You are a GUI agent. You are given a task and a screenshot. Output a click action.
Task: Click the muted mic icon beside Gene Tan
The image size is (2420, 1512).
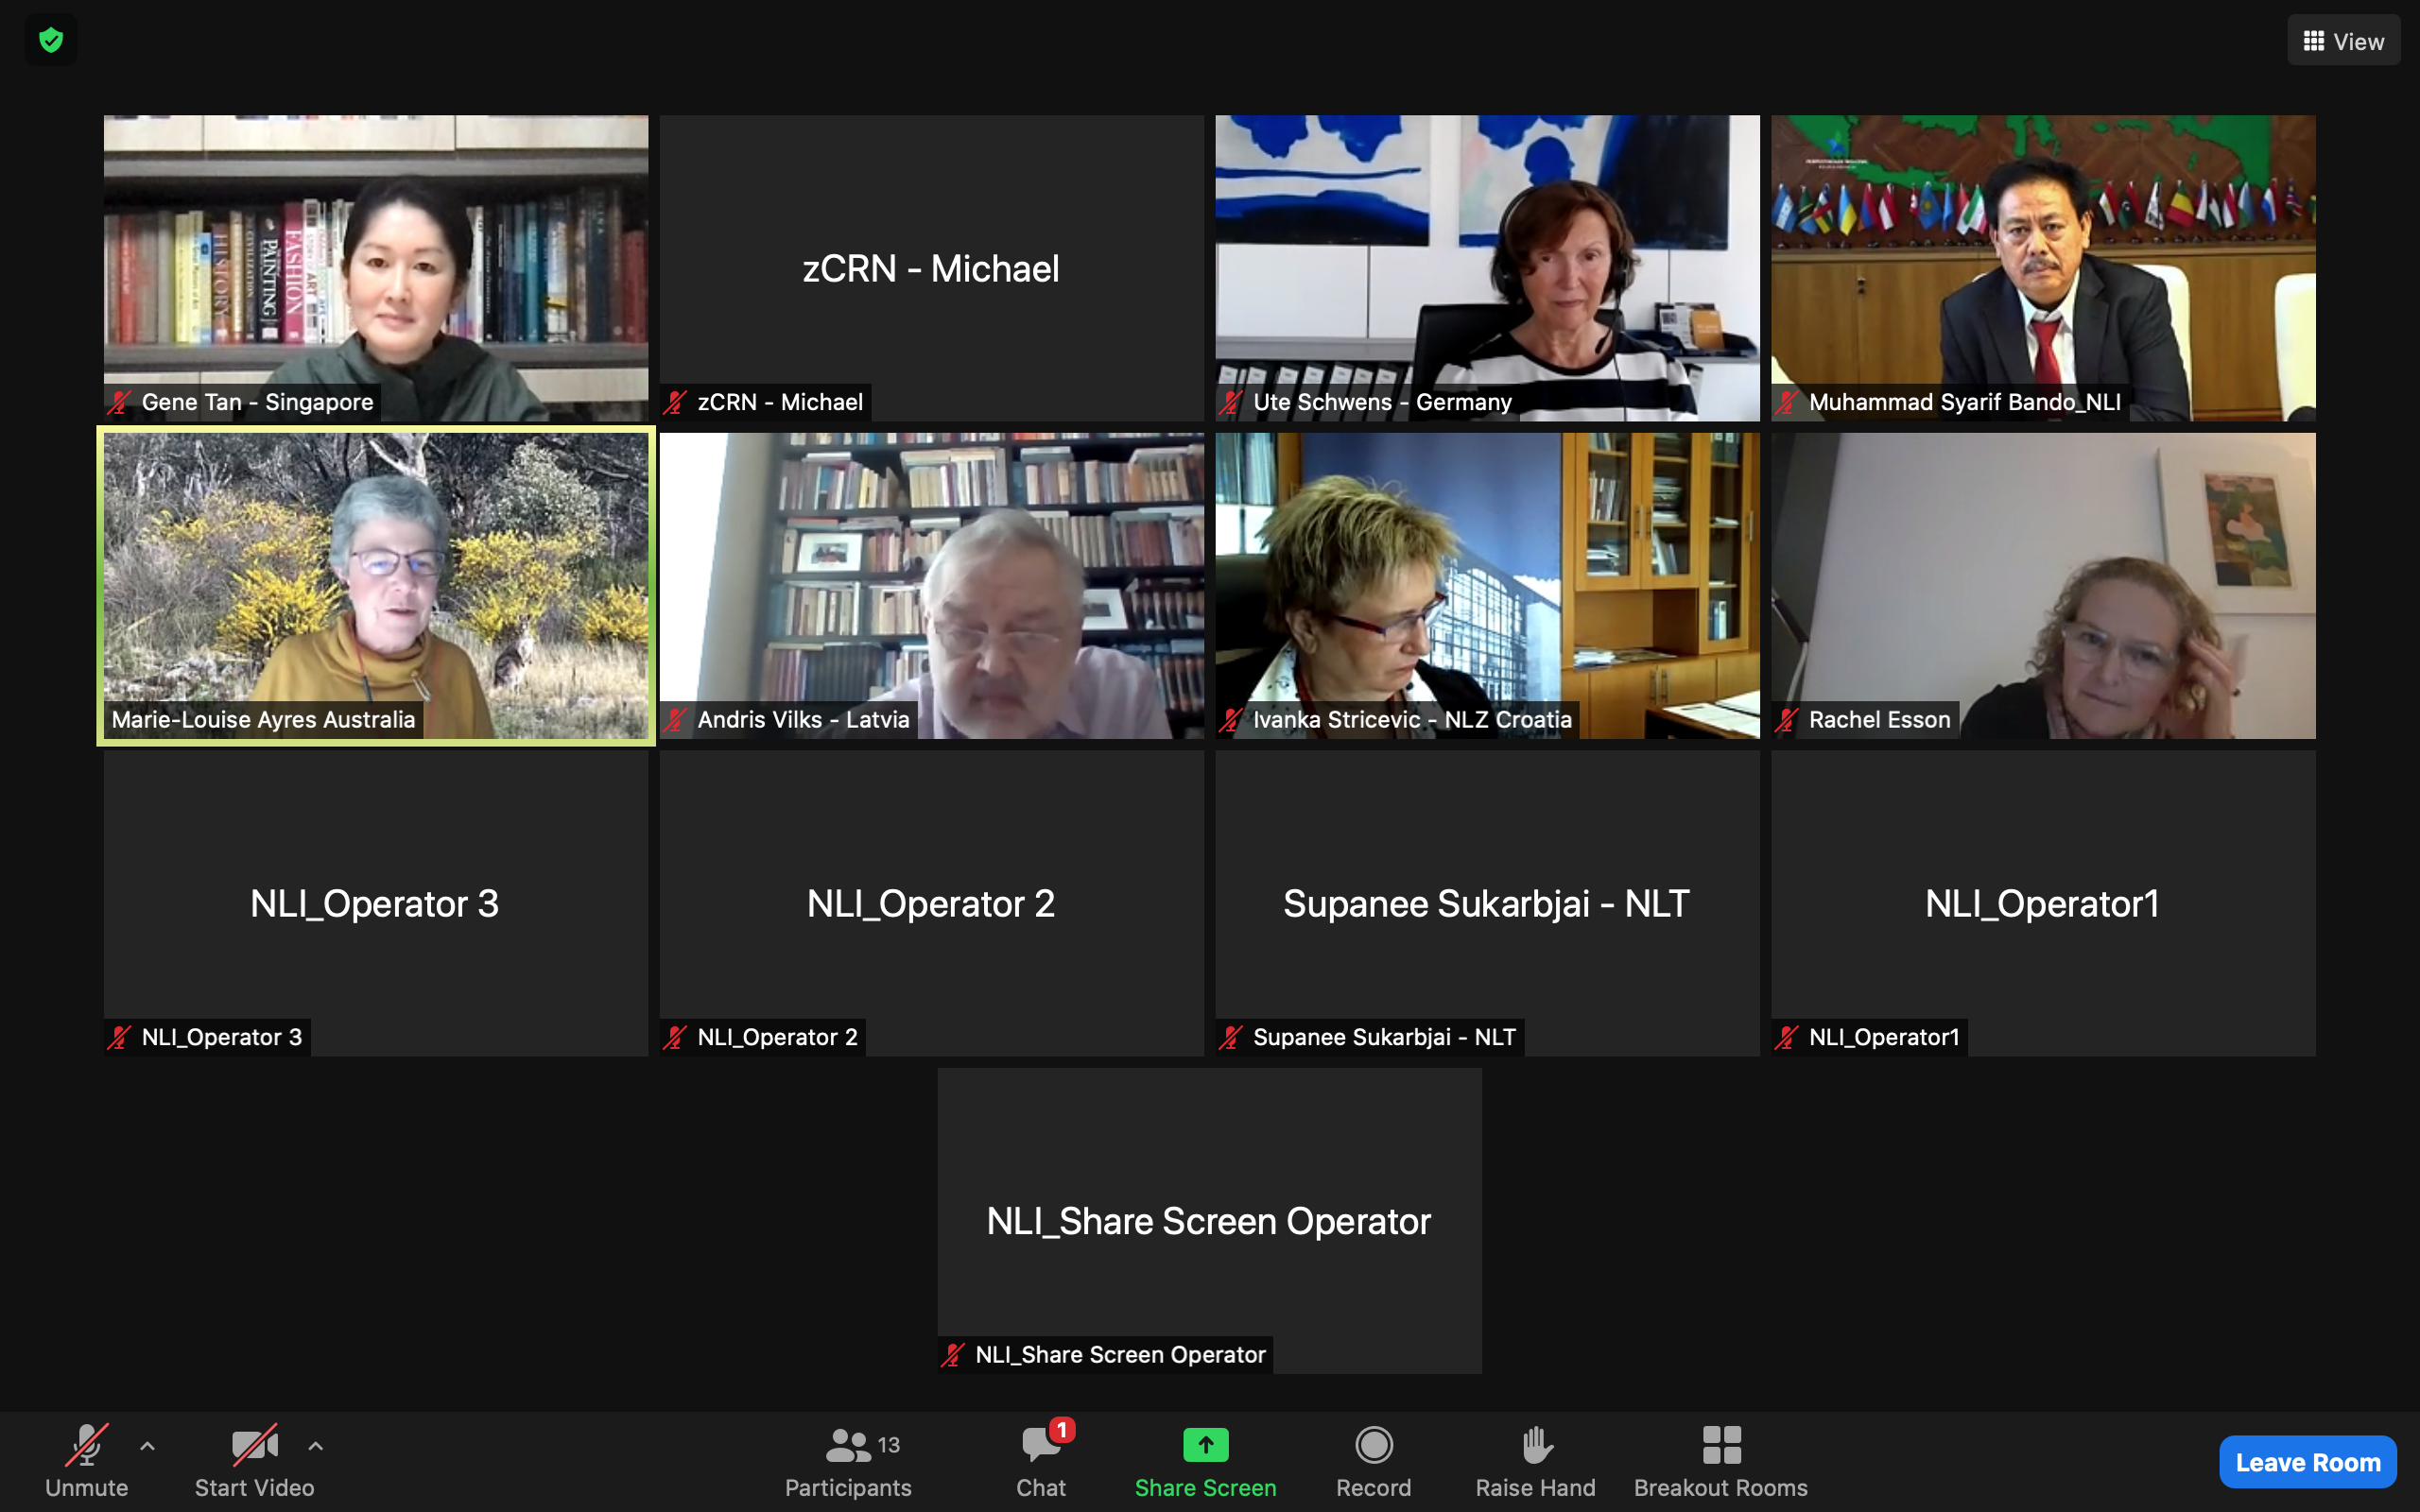120,402
